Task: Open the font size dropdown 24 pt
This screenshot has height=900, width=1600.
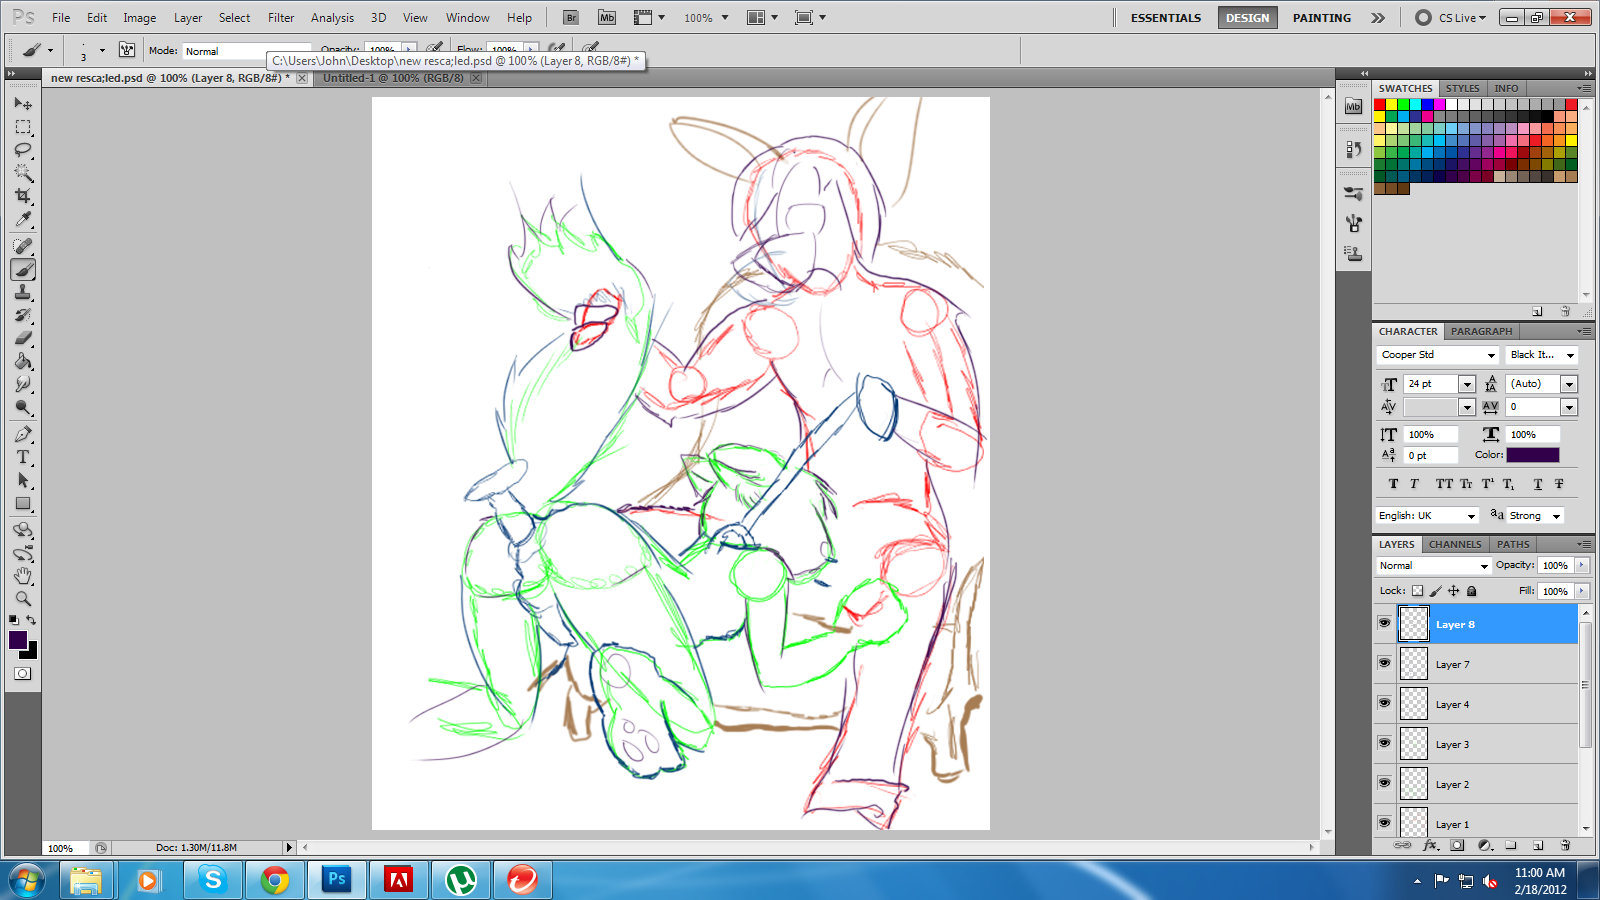Action: [x=1467, y=384]
